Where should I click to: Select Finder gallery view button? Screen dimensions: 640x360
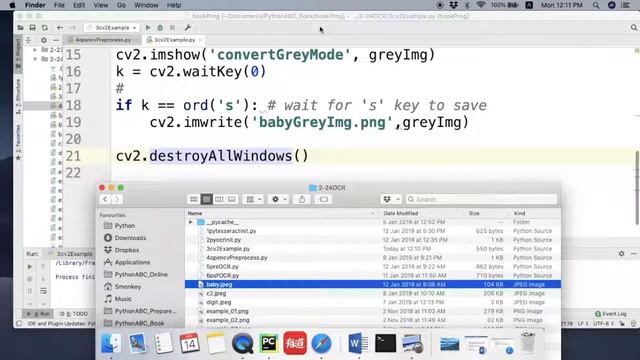coord(232,199)
